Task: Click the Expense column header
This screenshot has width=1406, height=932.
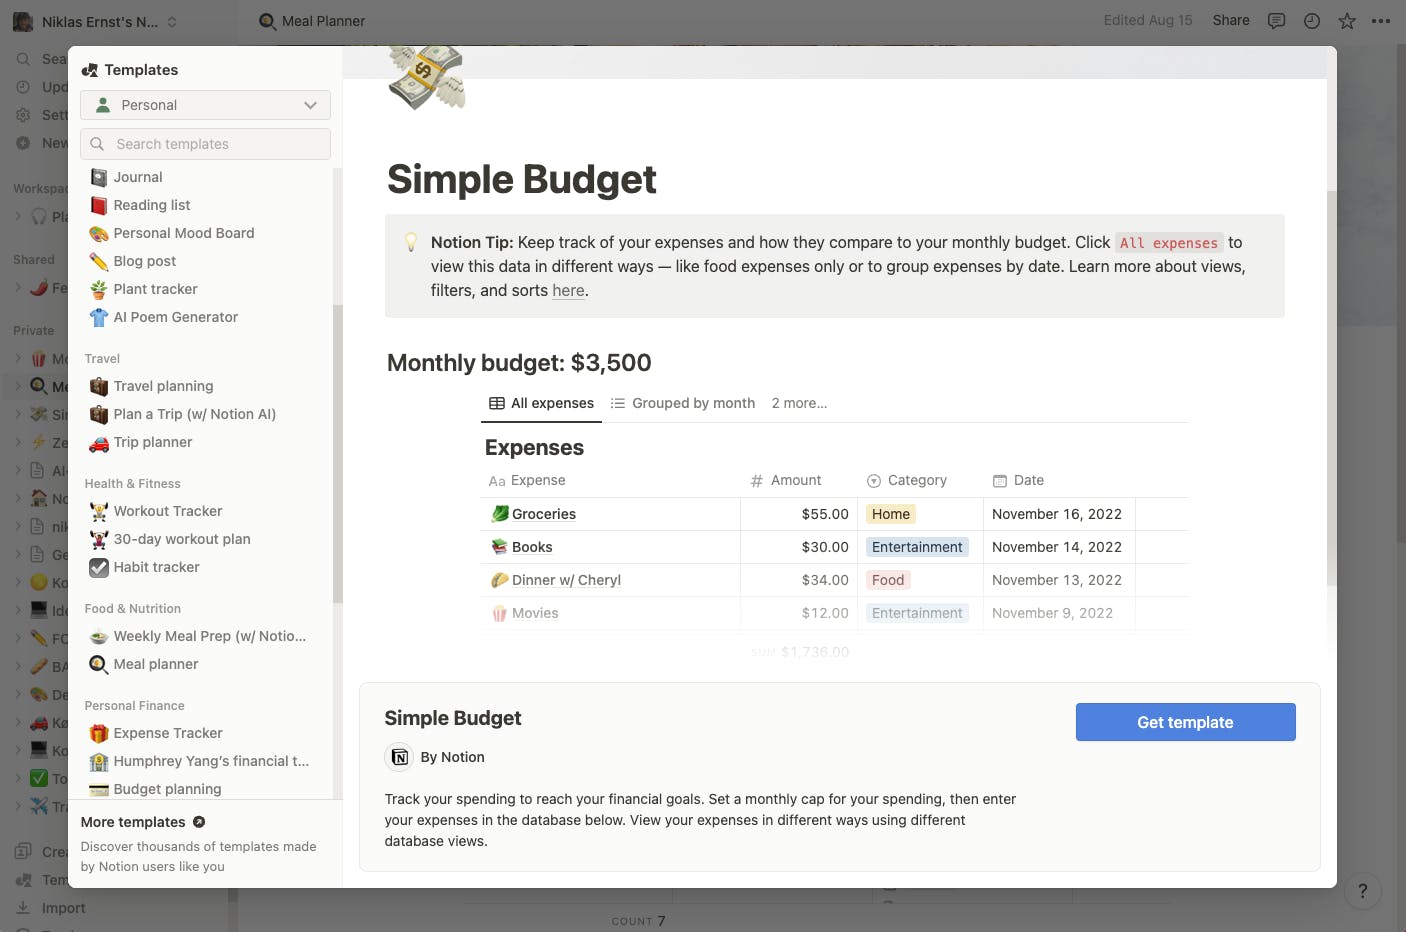Action: (527, 480)
